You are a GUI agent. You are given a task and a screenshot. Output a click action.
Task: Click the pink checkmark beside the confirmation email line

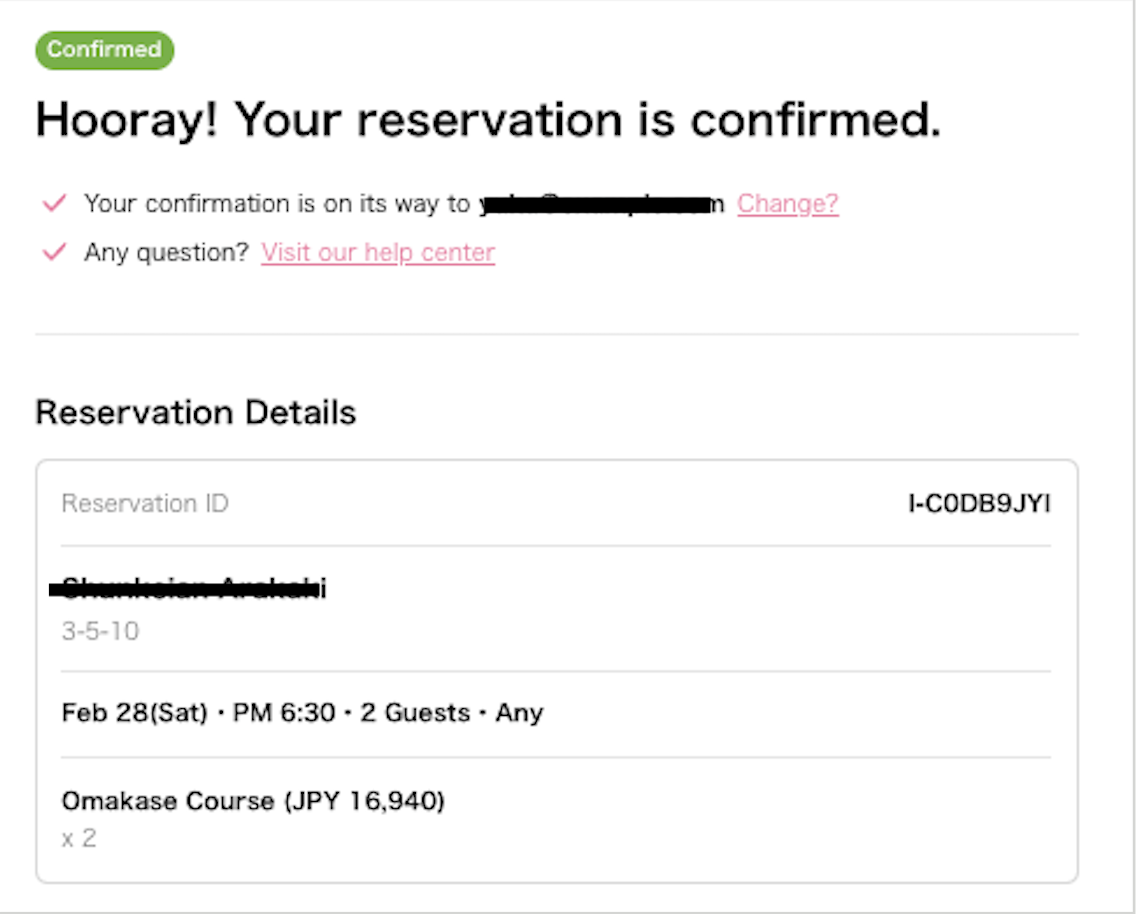click(54, 204)
